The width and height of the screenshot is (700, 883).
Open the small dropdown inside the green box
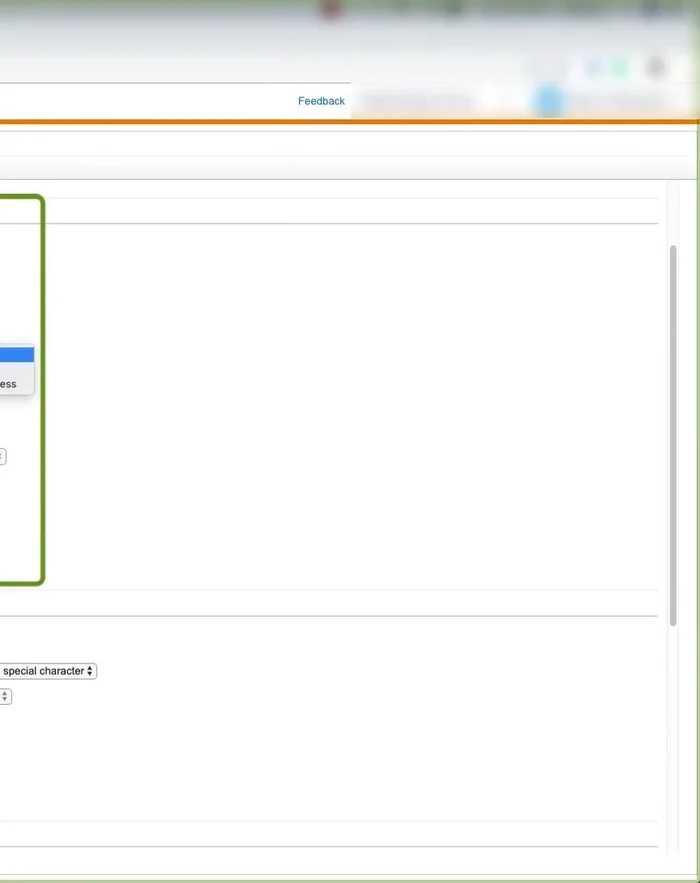click(2, 456)
